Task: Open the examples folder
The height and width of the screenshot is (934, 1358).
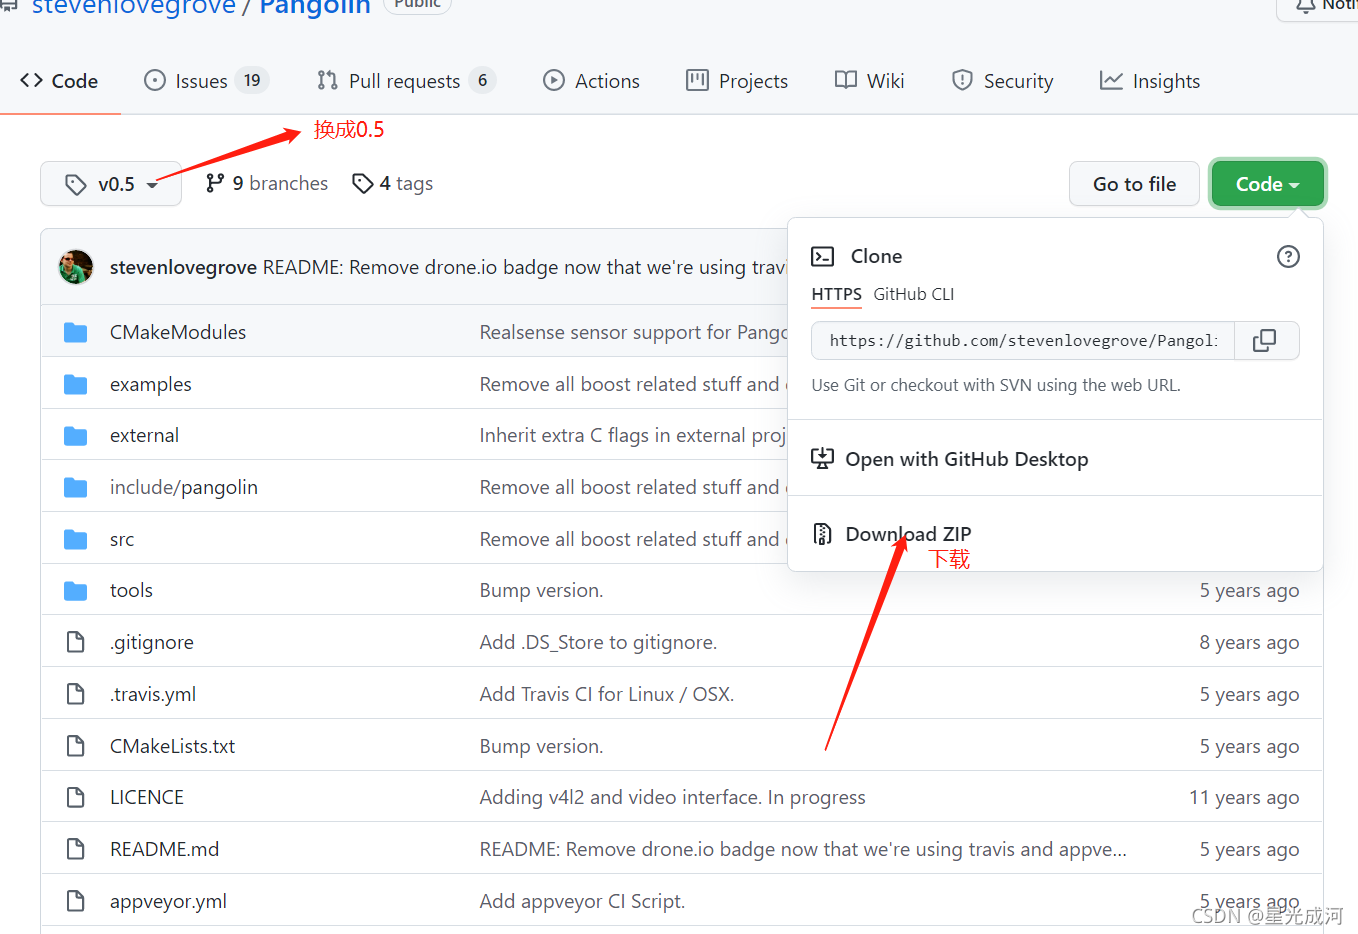Action: pyautogui.click(x=151, y=384)
